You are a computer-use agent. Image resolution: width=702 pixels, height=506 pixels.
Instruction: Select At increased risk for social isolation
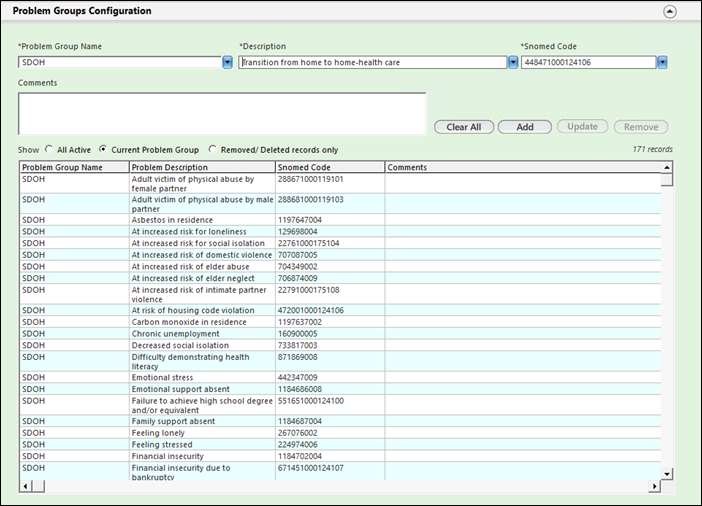tap(340, 243)
